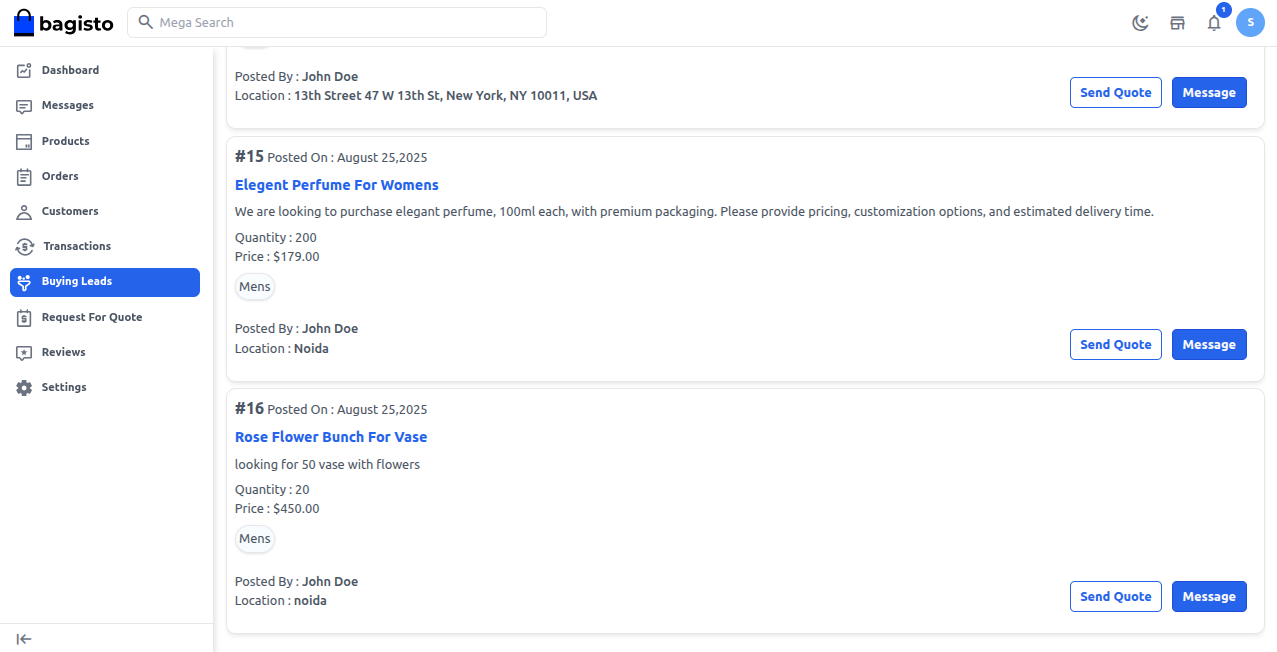Select the Messages icon in sidebar

point(24,105)
